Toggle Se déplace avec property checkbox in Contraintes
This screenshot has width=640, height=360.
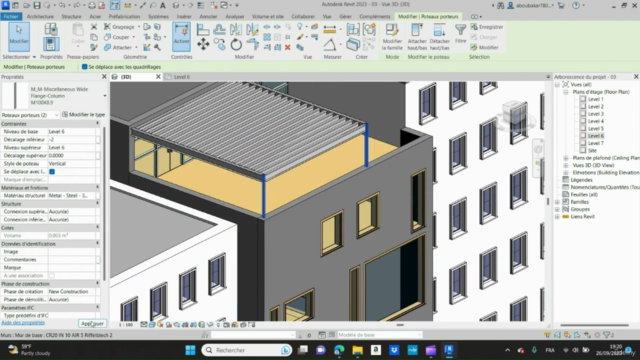pos(52,171)
